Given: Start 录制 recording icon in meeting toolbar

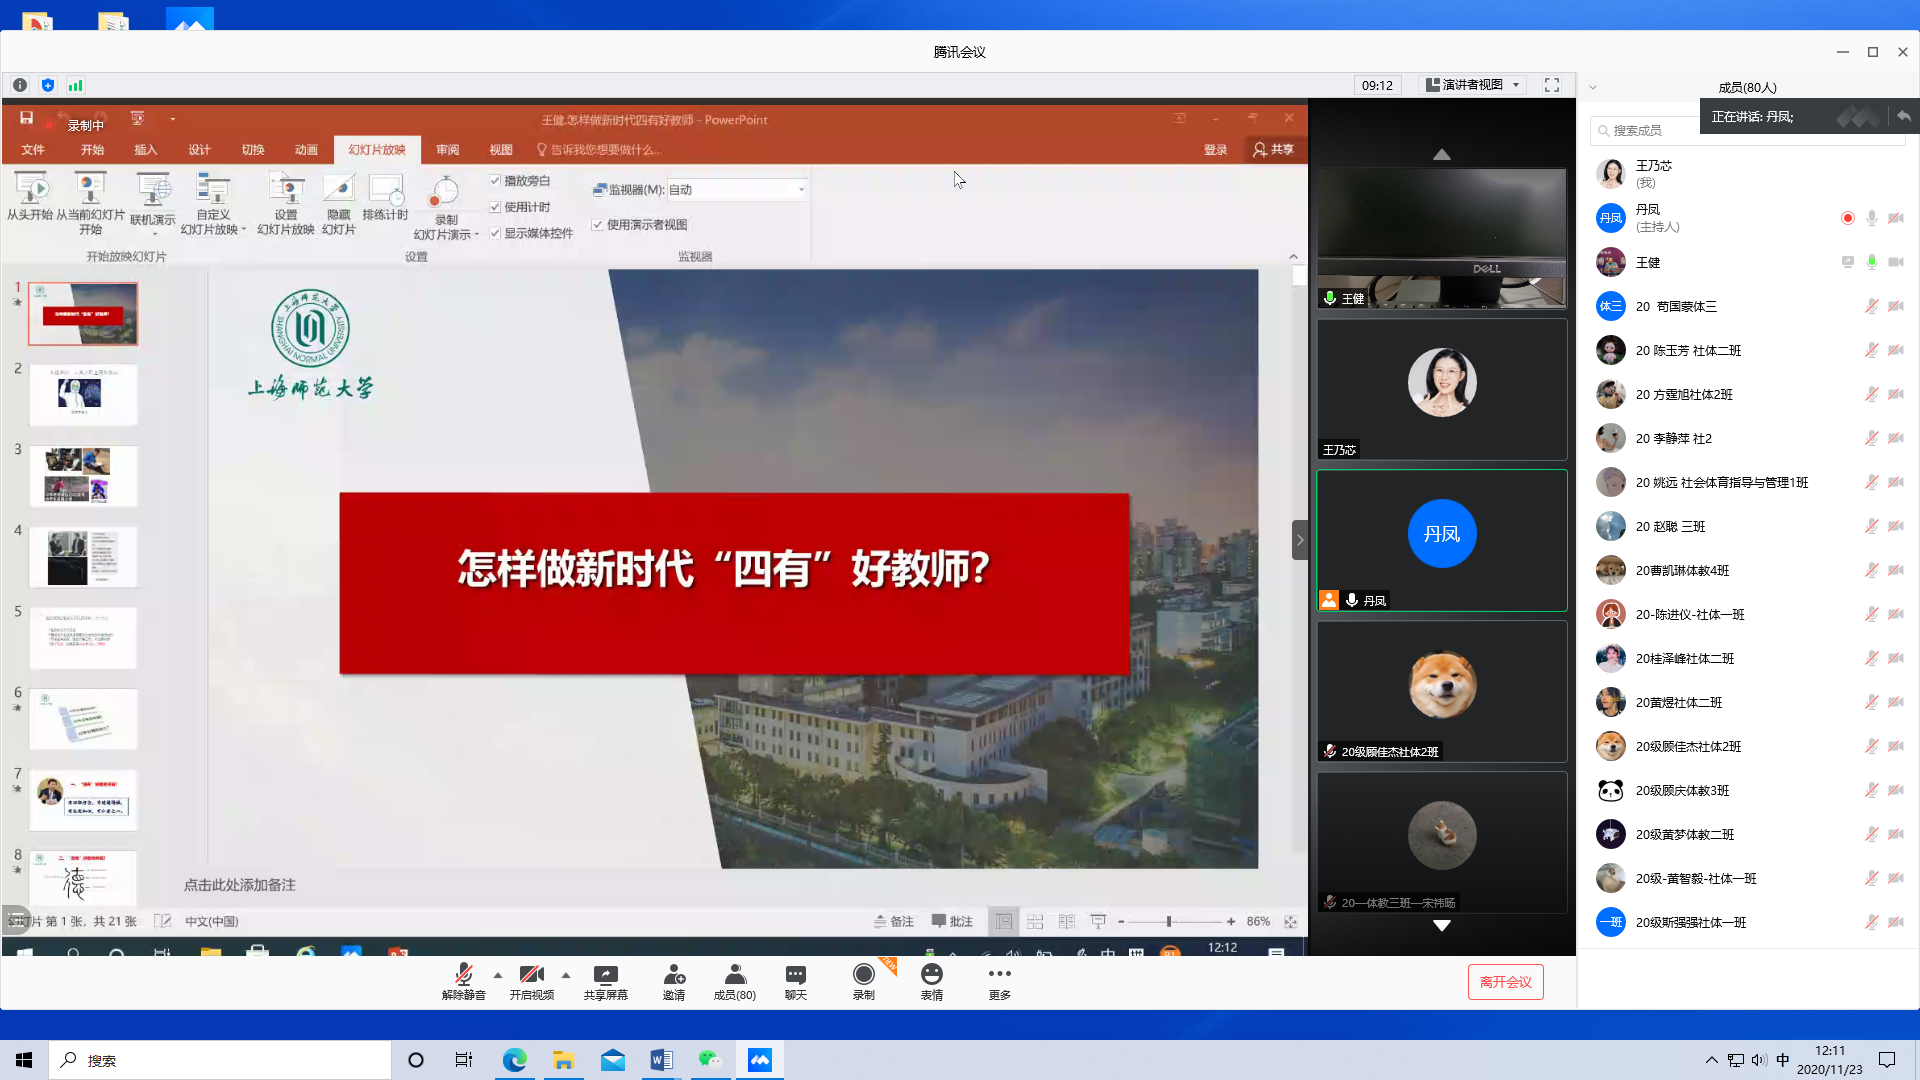Looking at the screenshot, I should coord(863,974).
